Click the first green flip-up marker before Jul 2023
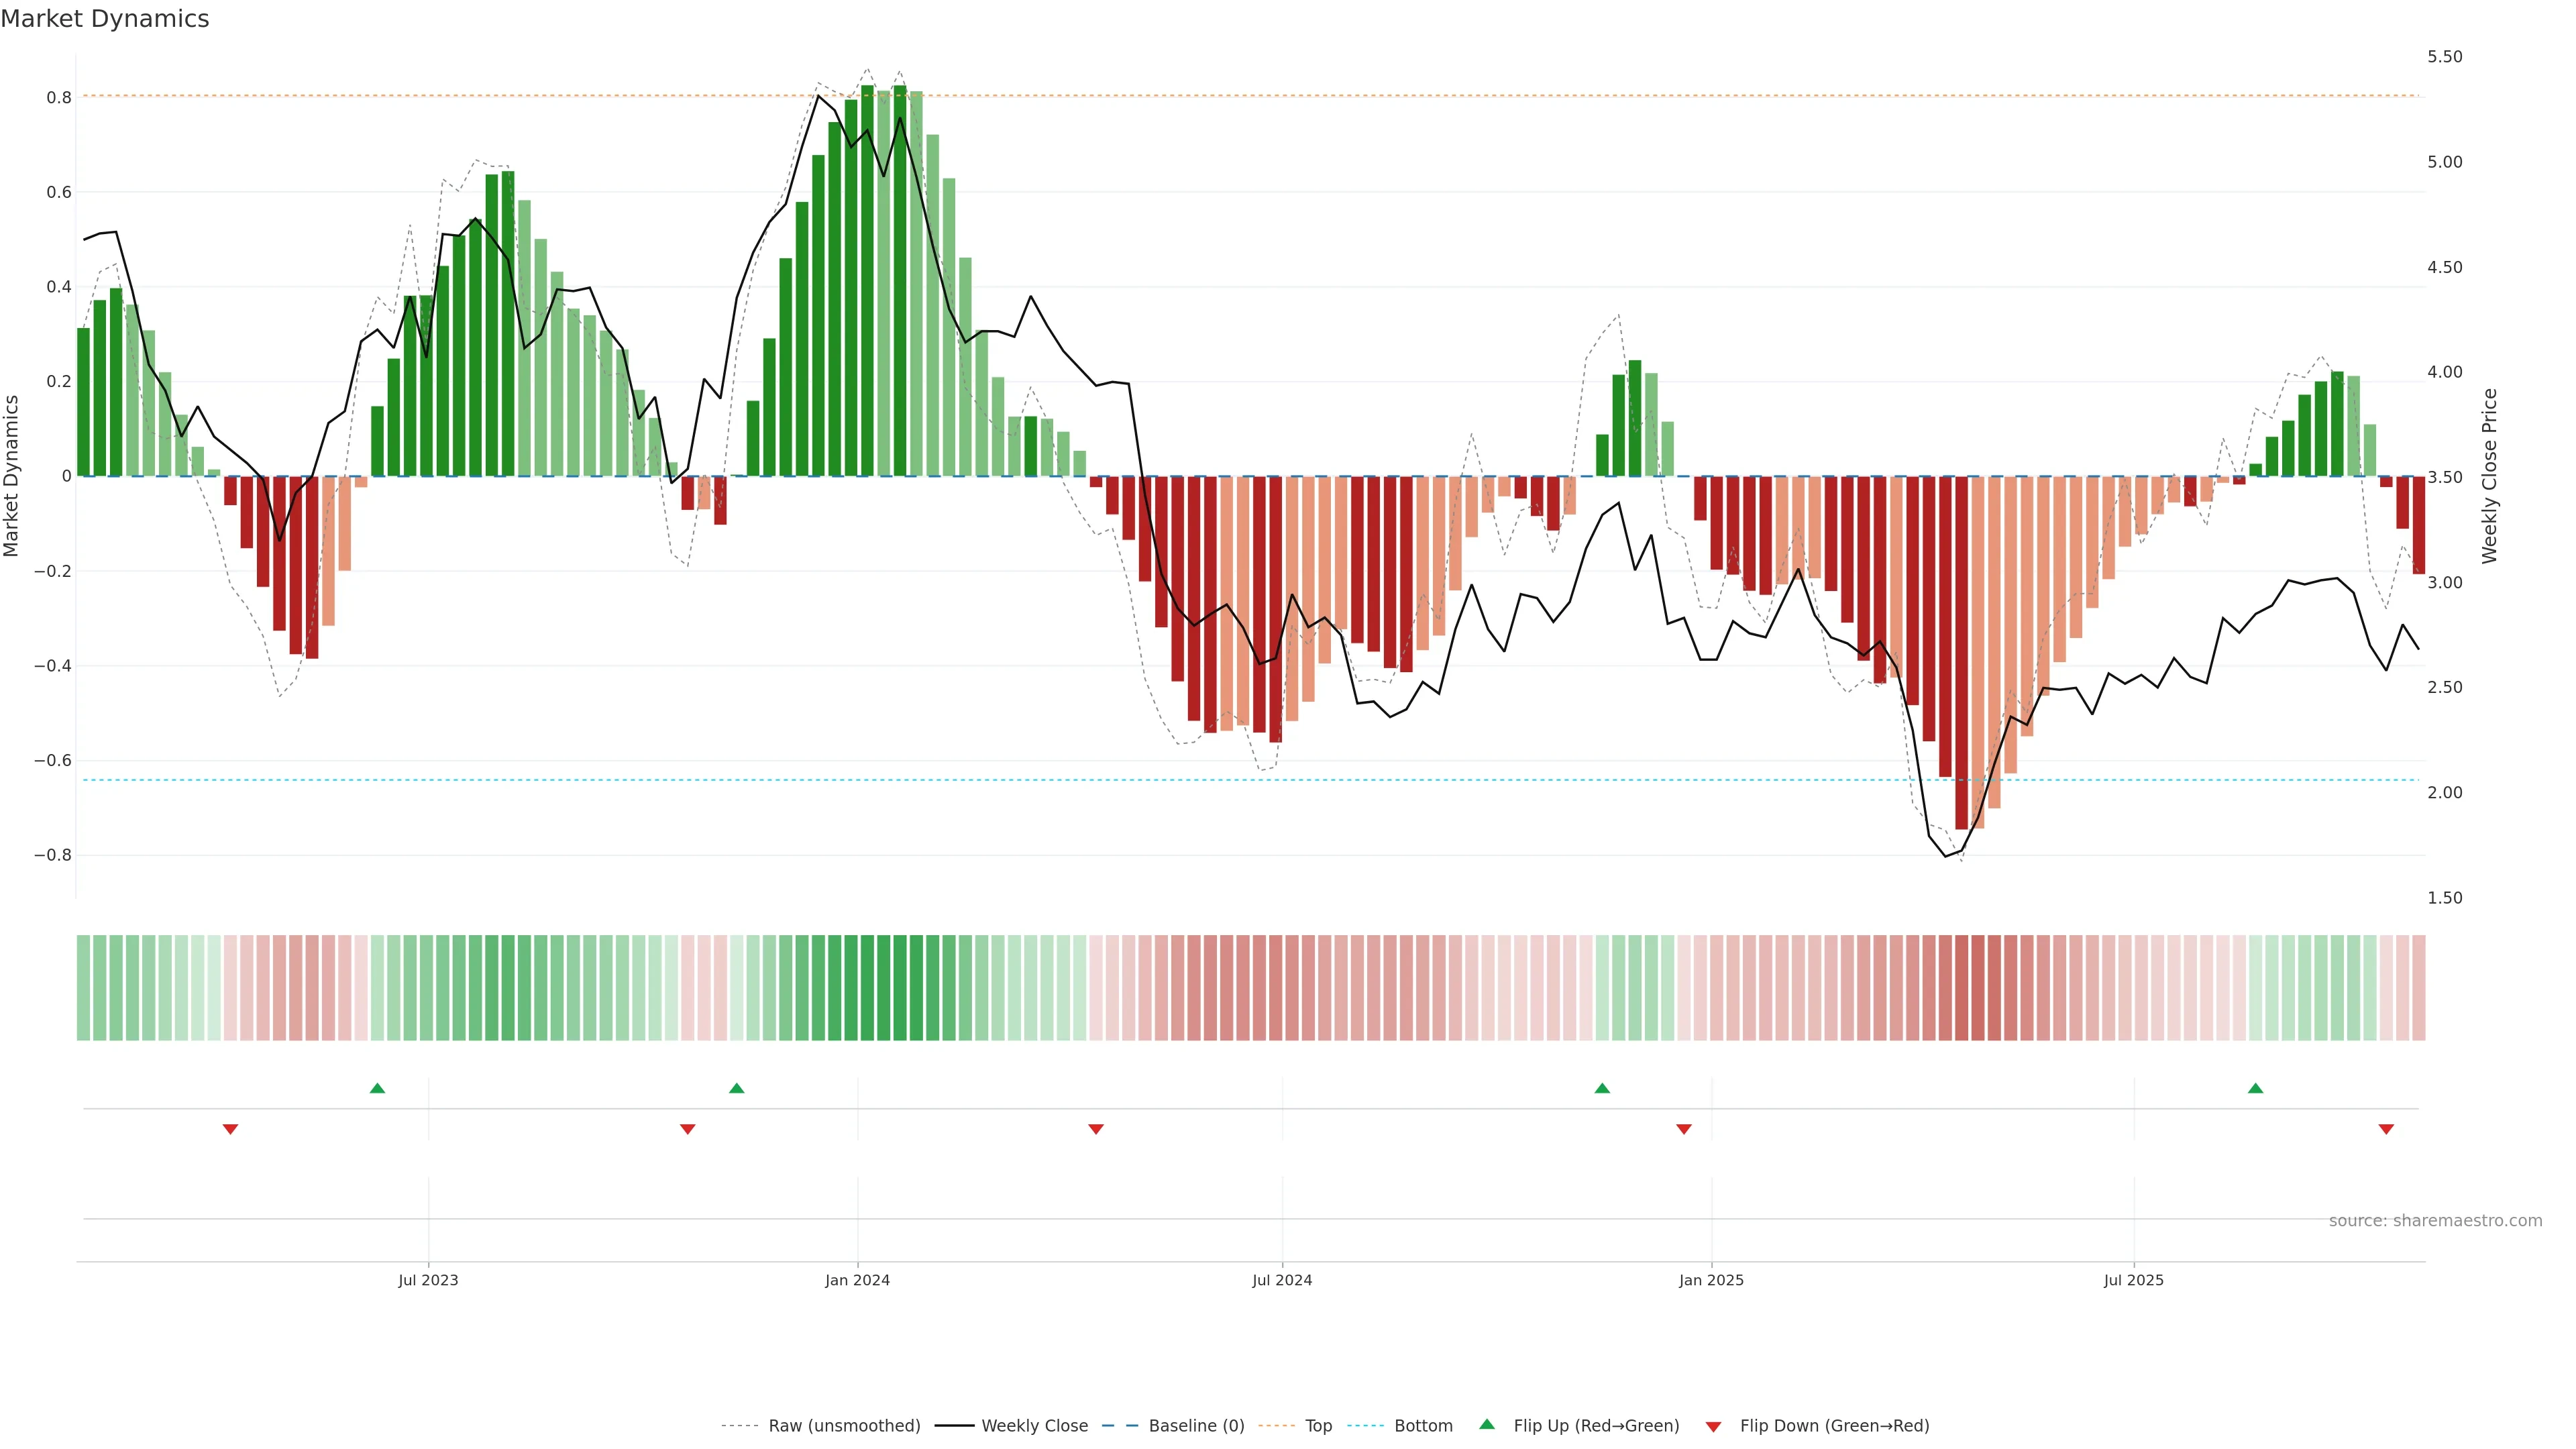Screen dimensions: 2576x1449 pos(377,1088)
